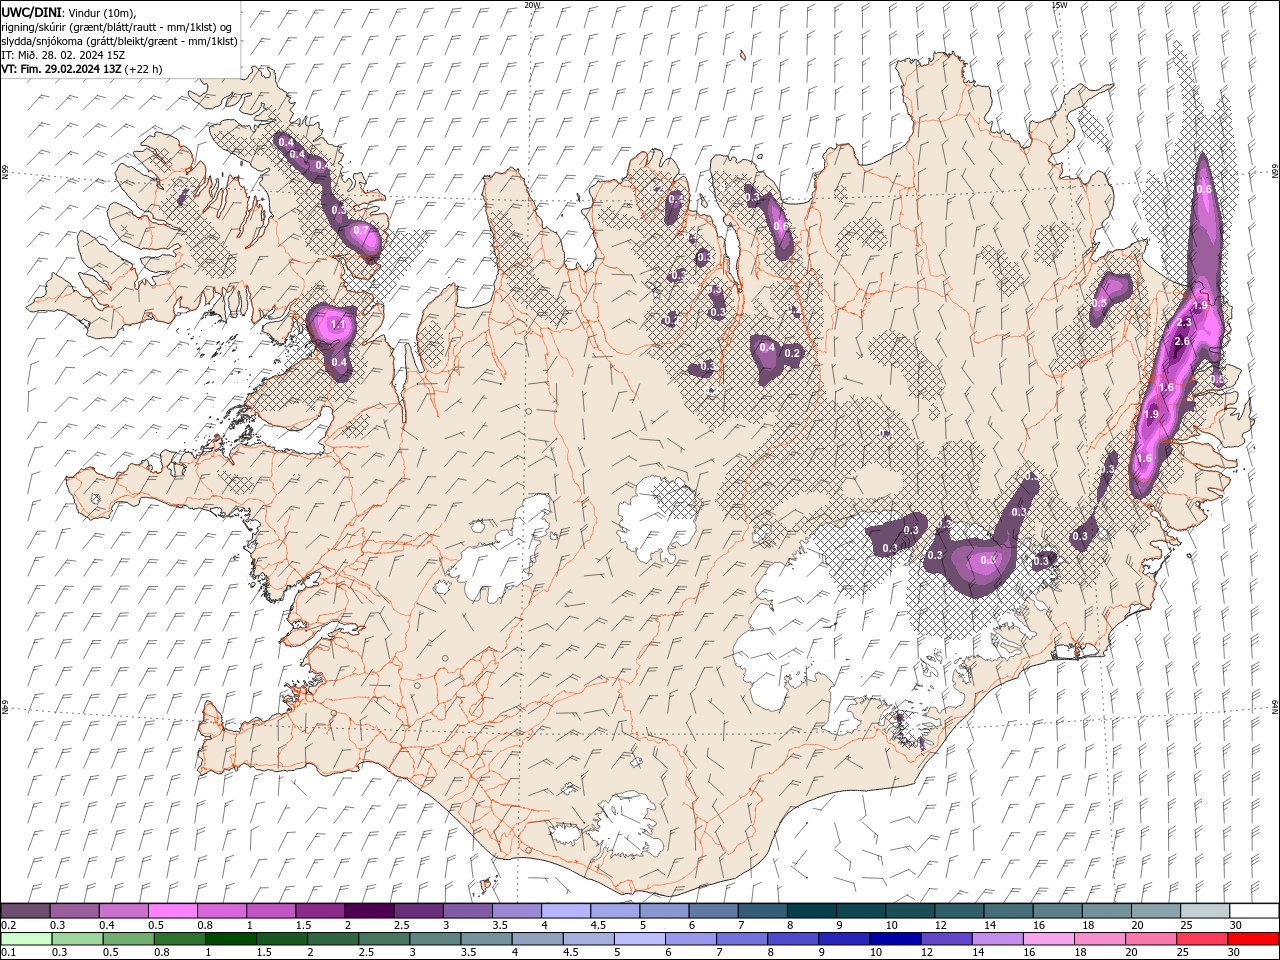Select the lower legend 10 deep blue swatch

coord(895,939)
